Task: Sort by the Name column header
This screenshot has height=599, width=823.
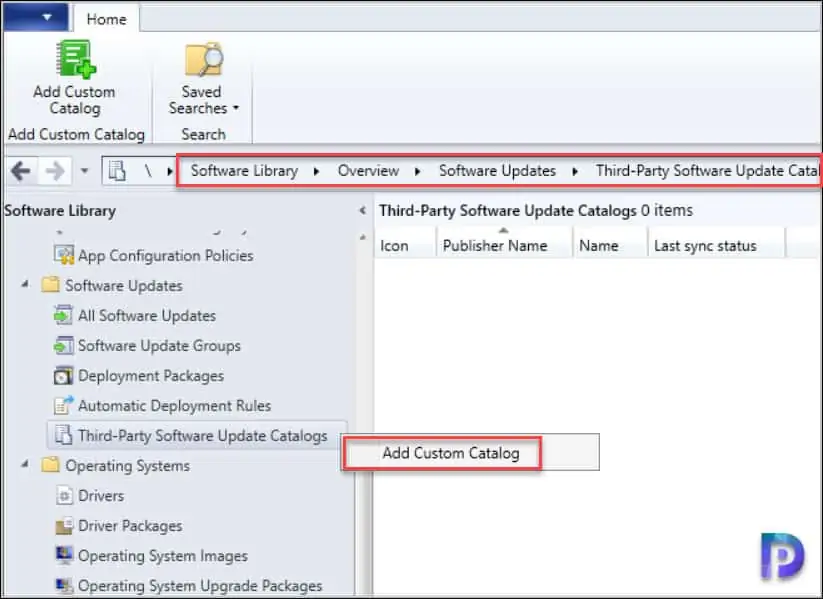Action: point(610,245)
